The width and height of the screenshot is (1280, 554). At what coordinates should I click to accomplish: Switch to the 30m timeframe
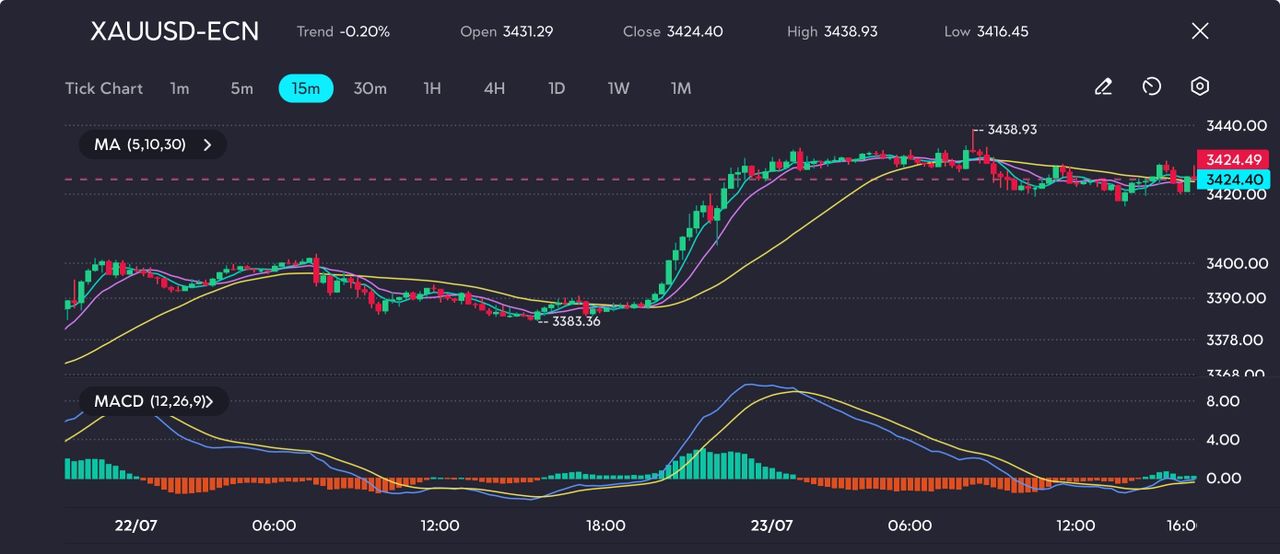(370, 88)
